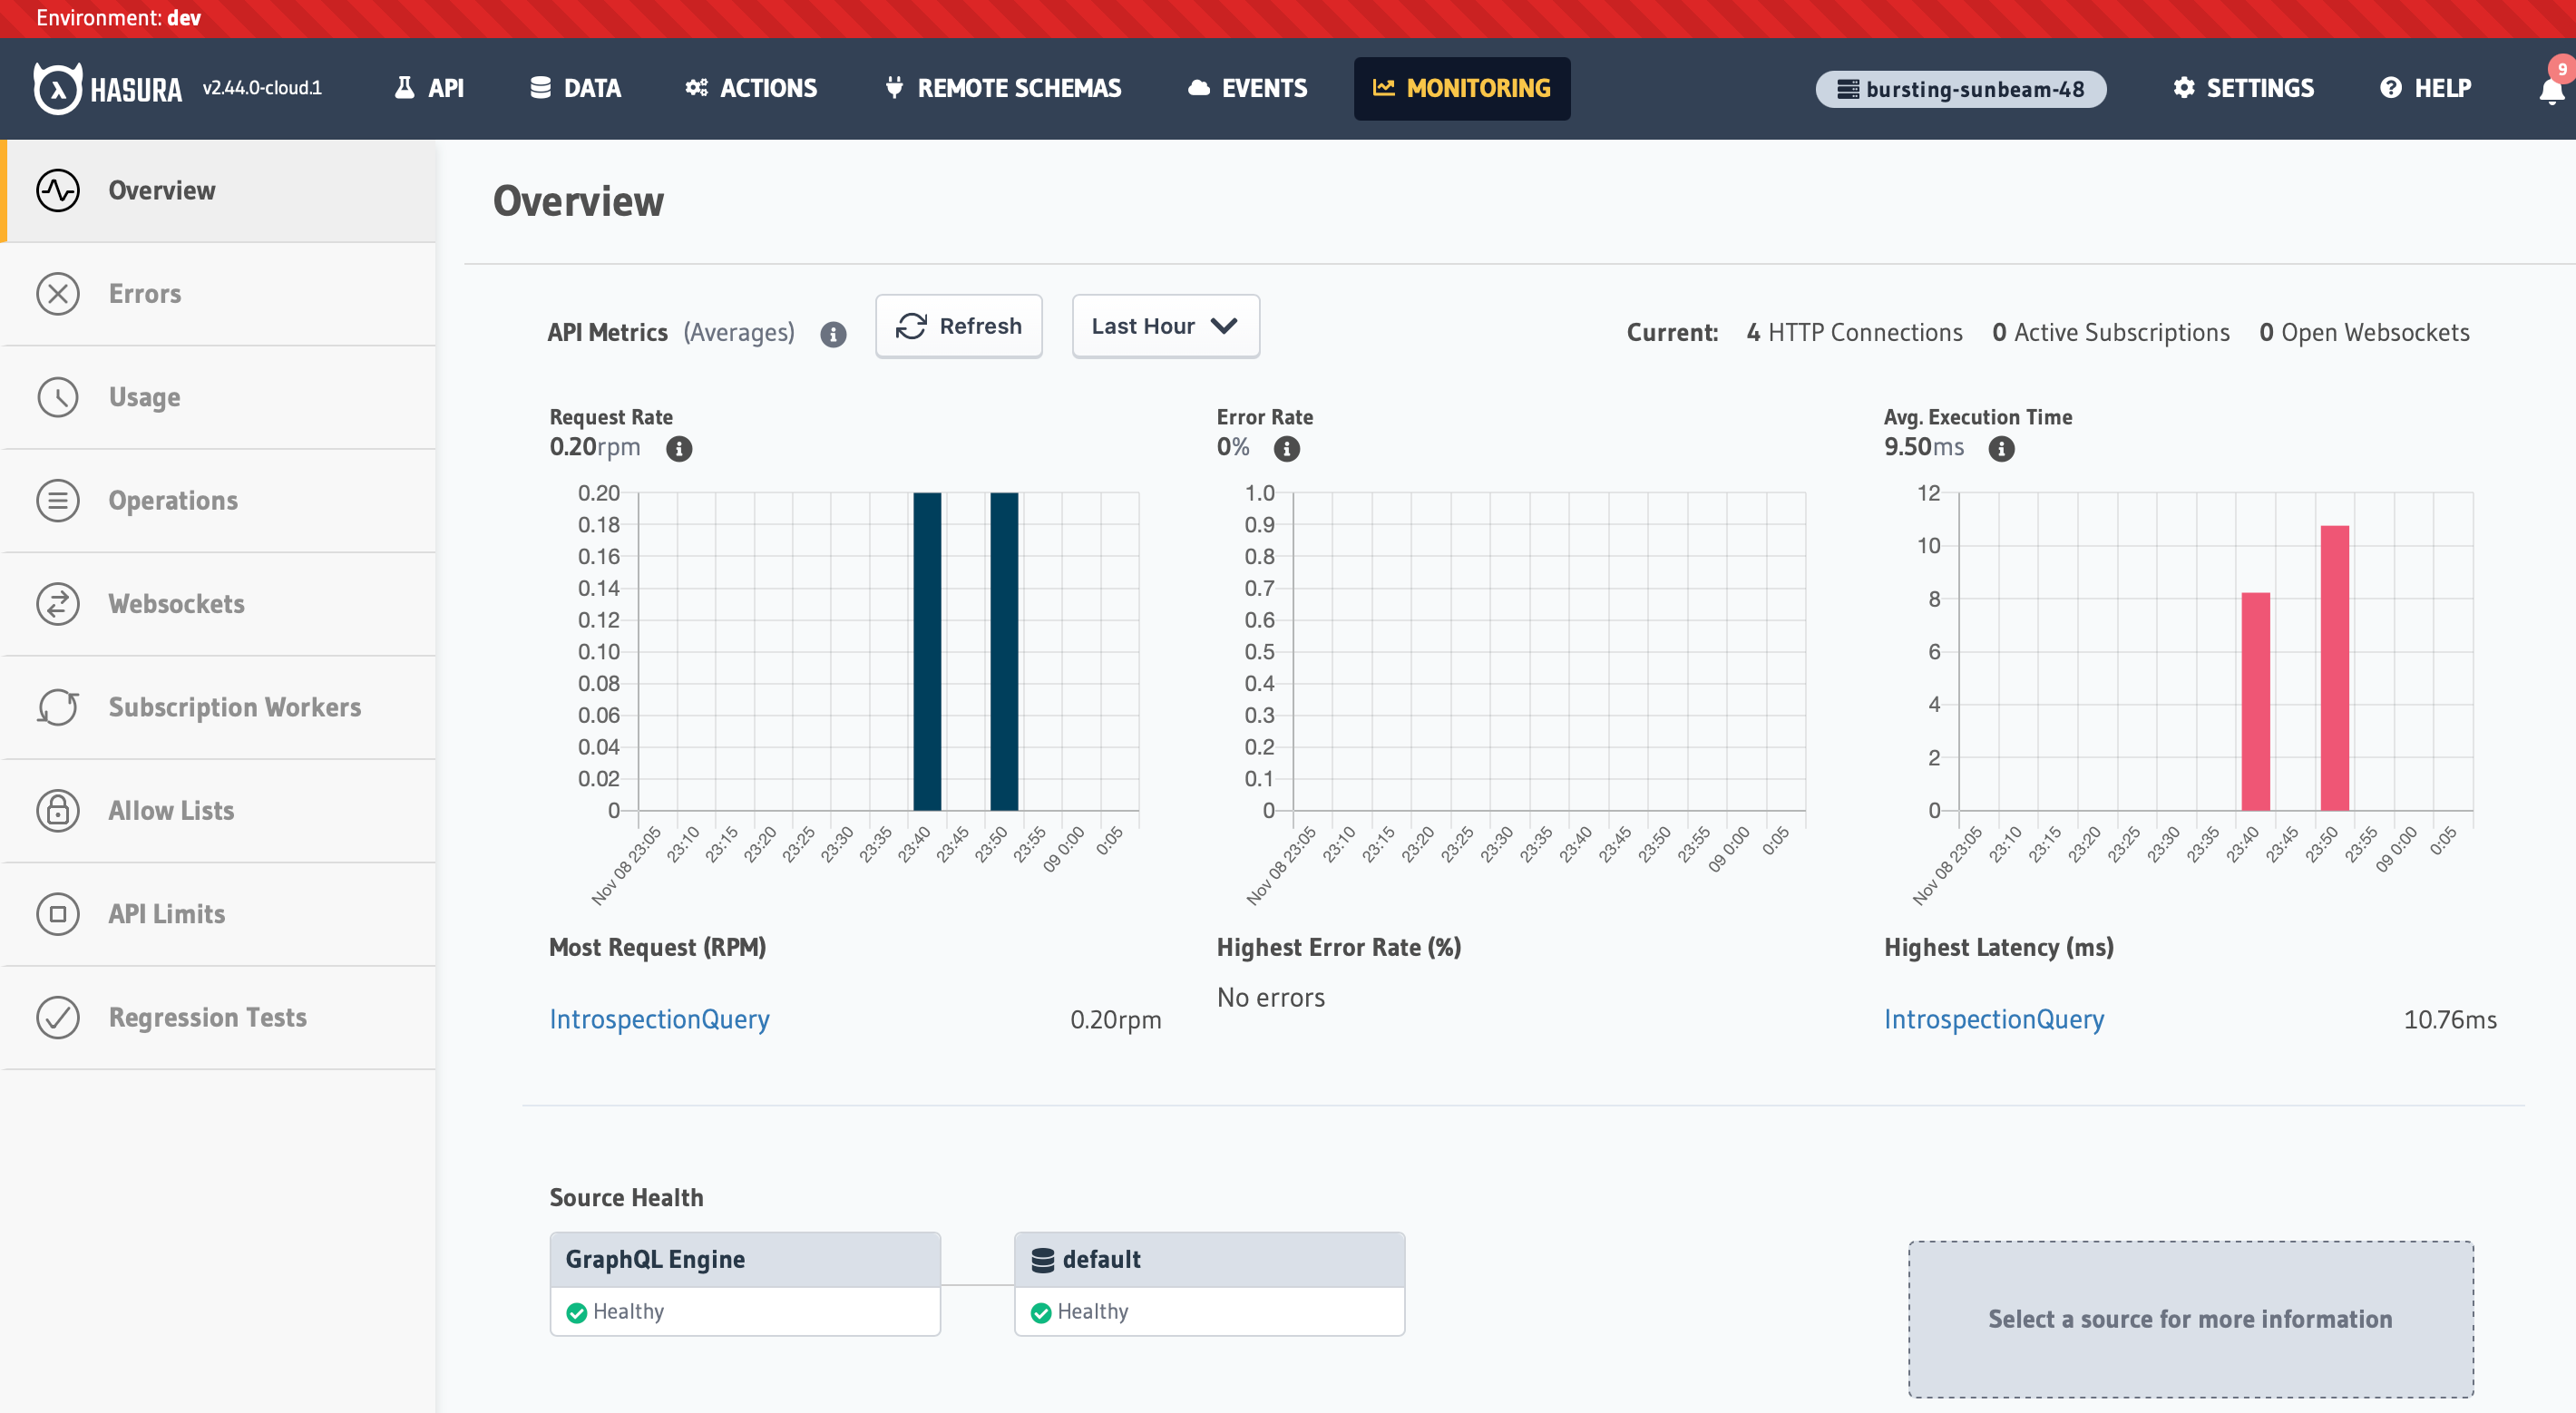Click Avg. Execution Time info icon
Image resolution: width=2576 pixels, height=1413 pixels.
[x=2001, y=449]
